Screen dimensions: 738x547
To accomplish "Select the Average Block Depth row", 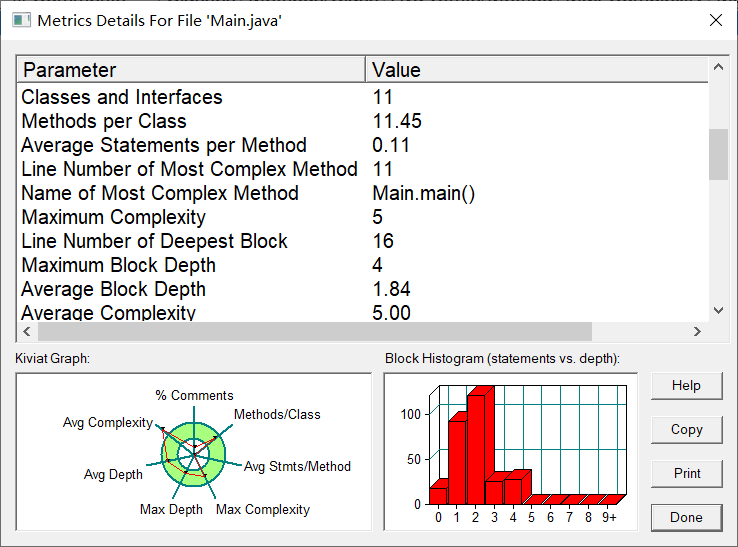I will 362,289.
